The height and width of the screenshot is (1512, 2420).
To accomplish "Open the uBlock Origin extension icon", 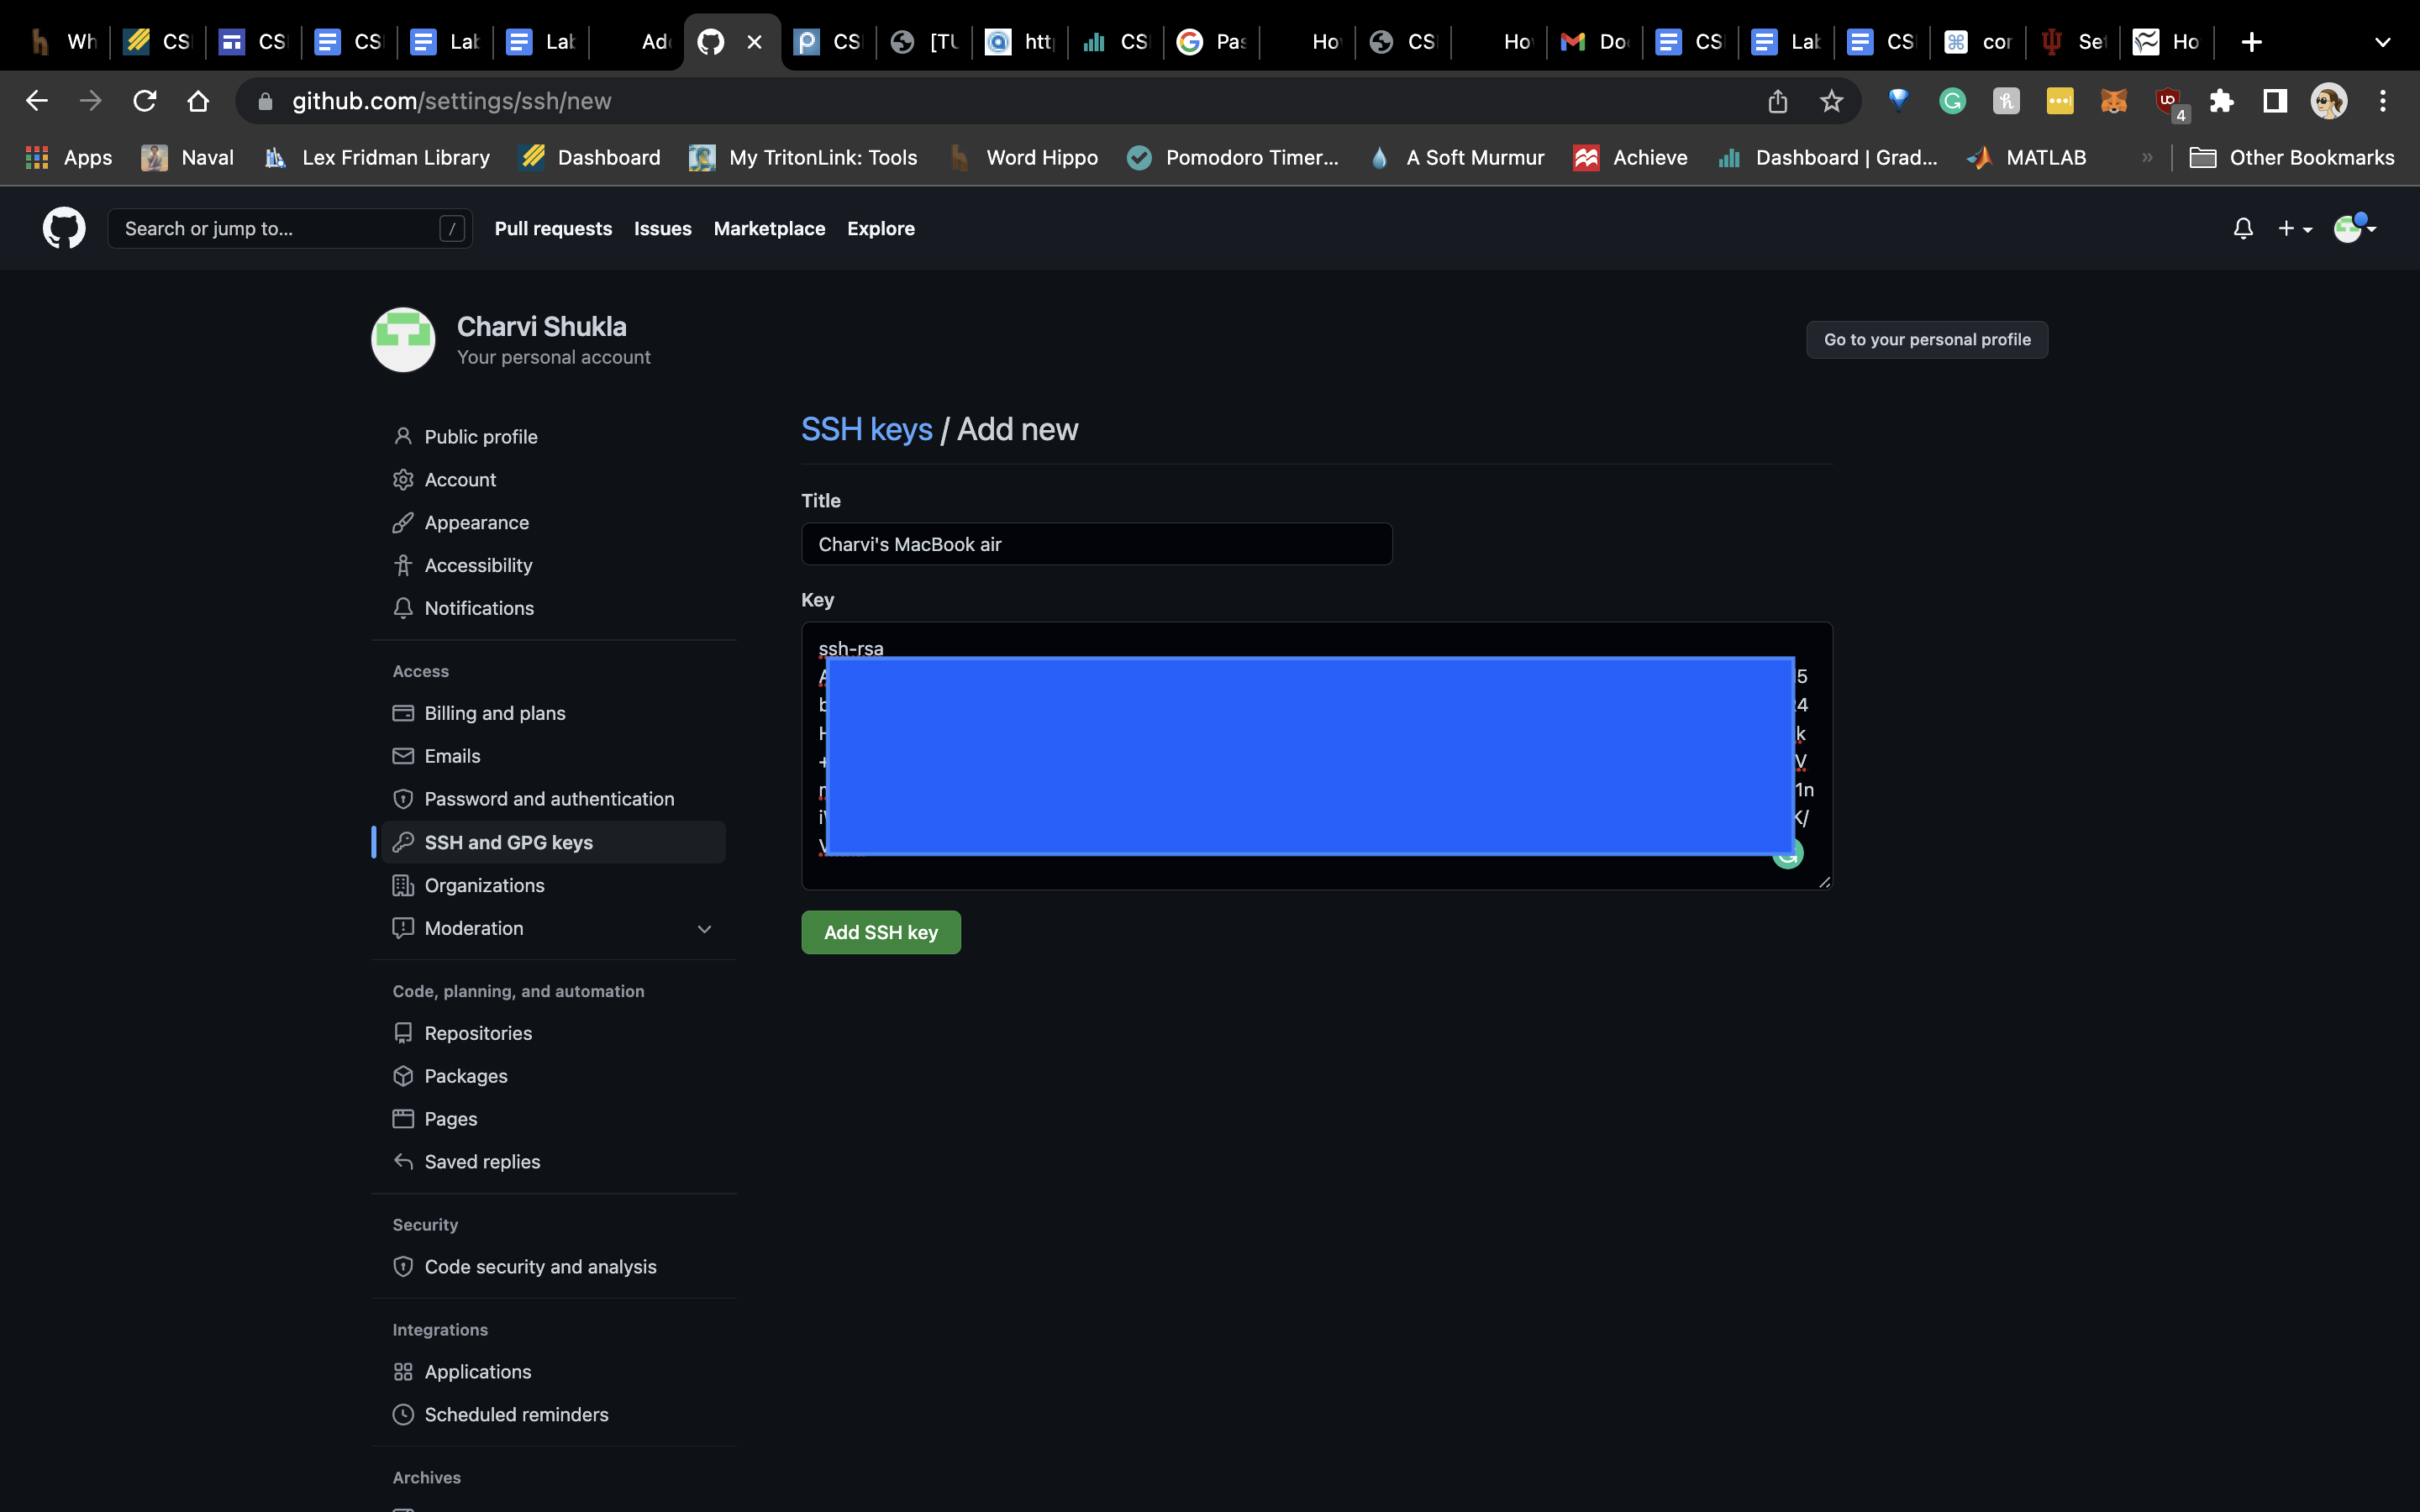I will pos(2167,101).
